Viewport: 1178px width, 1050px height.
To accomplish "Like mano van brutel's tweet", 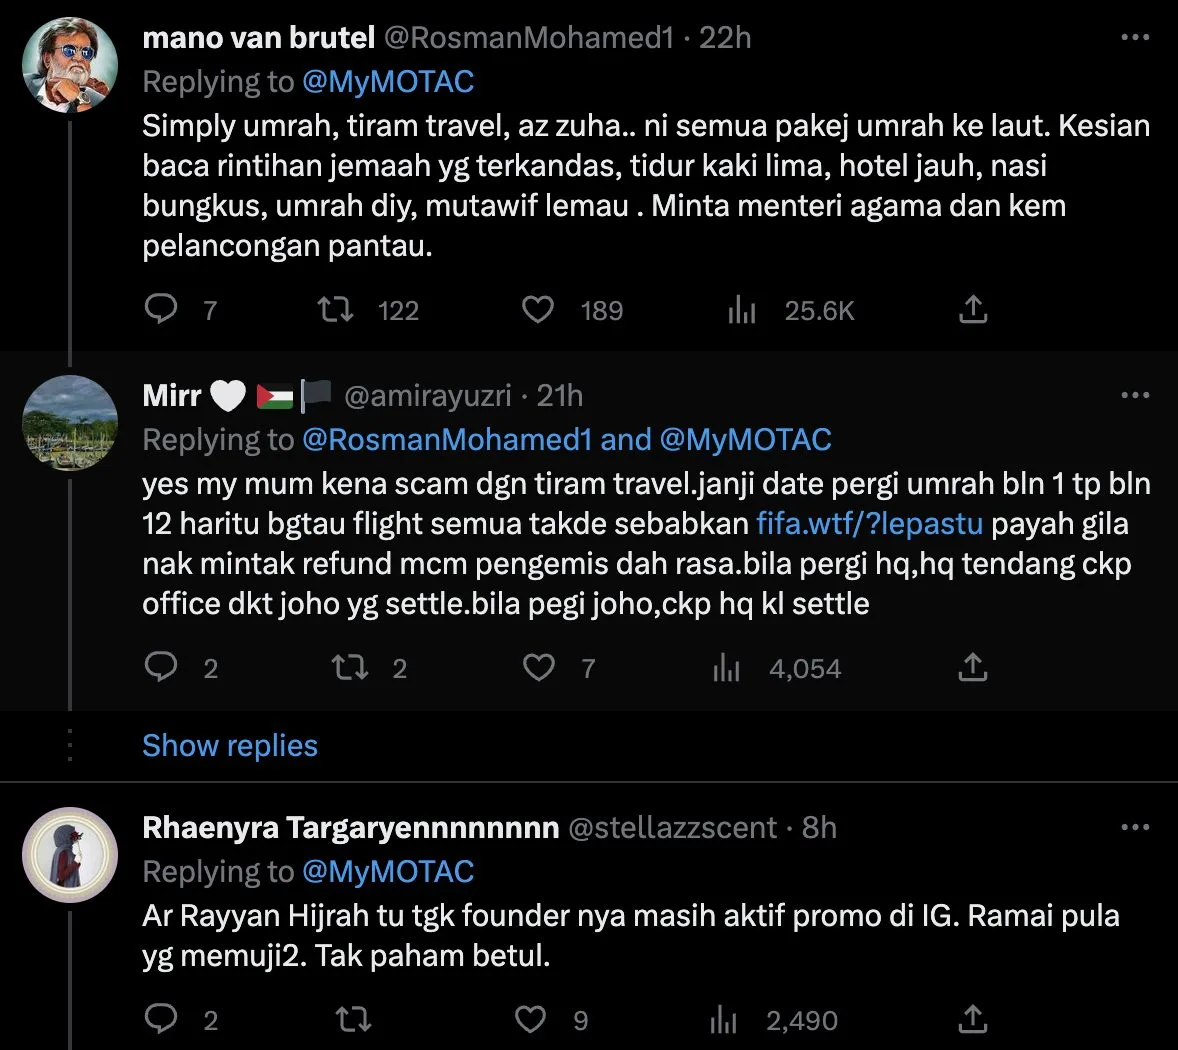I will pos(538,310).
